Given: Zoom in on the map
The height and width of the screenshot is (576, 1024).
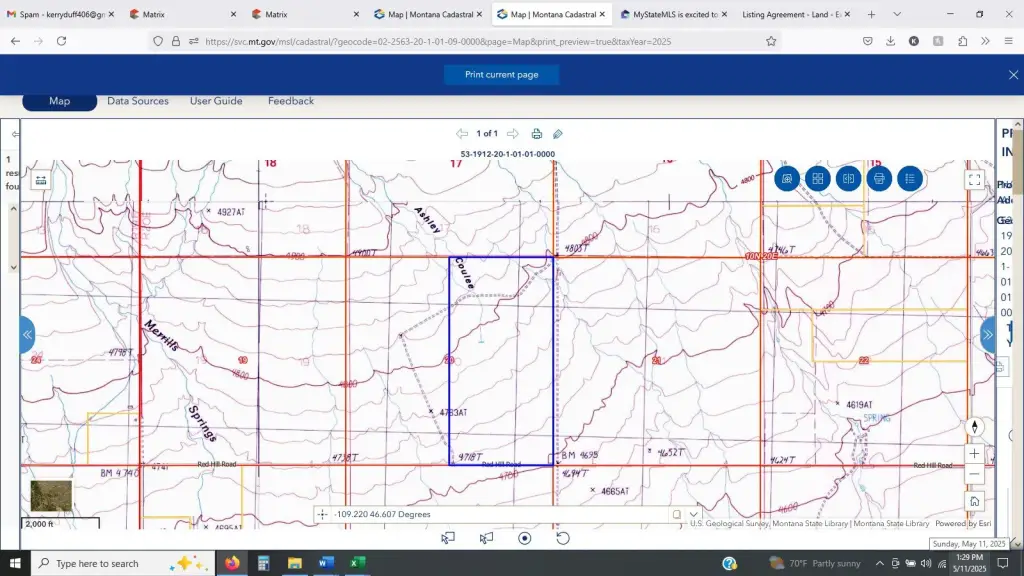Looking at the screenshot, I should pyautogui.click(x=974, y=453).
